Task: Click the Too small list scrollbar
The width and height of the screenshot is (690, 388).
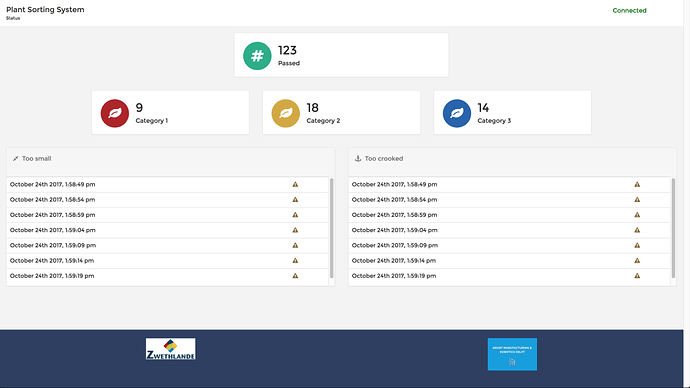Action: point(331,228)
